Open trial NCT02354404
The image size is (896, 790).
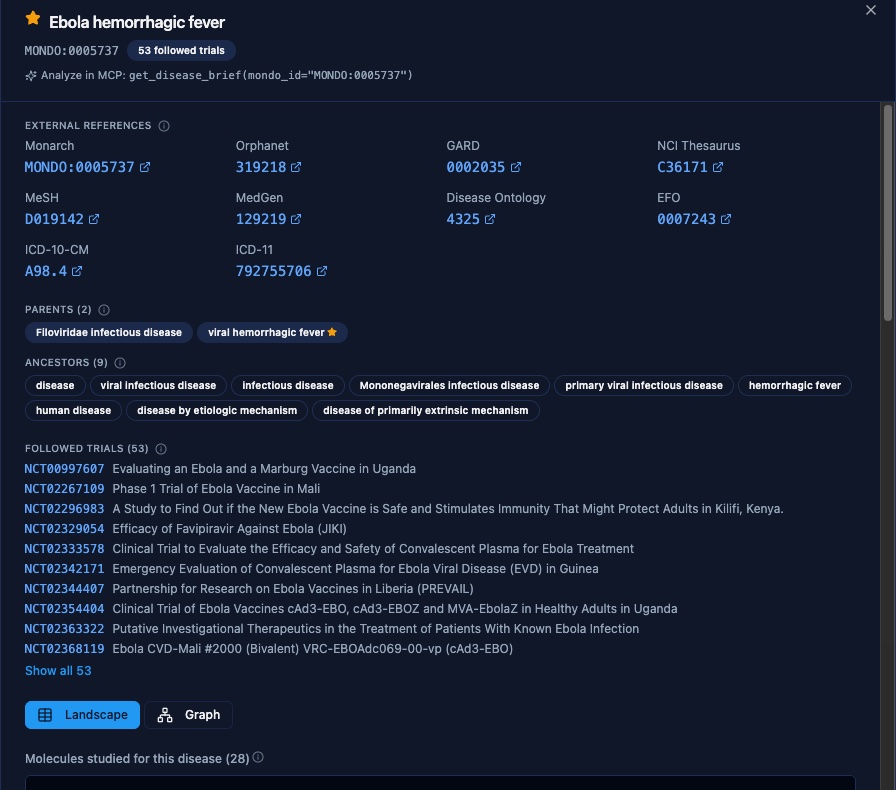(64, 609)
